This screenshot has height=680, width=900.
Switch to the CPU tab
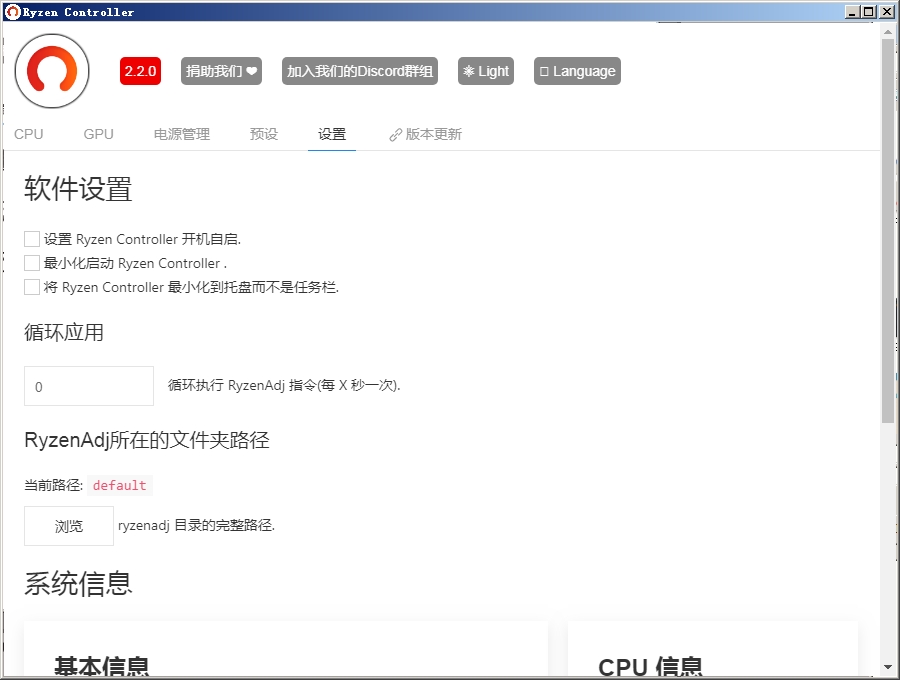(28, 133)
